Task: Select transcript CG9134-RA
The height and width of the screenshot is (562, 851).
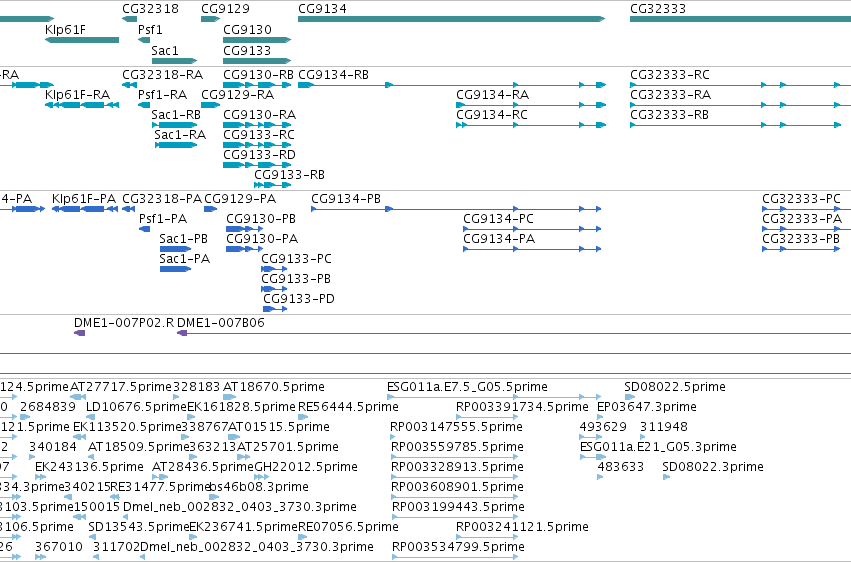Action: (531, 105)
